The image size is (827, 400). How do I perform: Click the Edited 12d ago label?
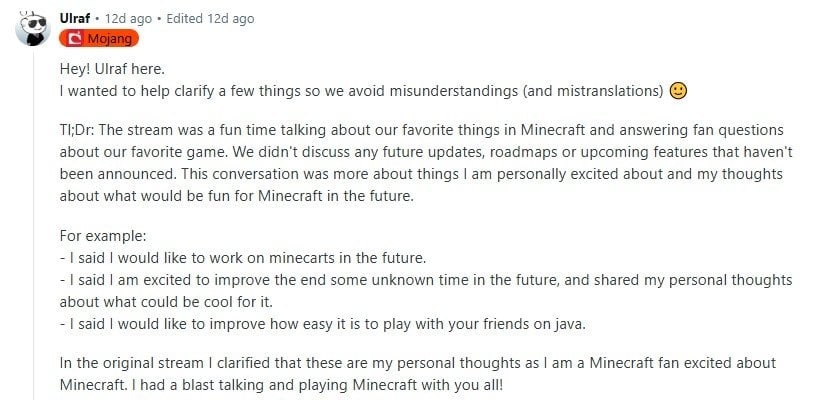(x=210, y=18)
